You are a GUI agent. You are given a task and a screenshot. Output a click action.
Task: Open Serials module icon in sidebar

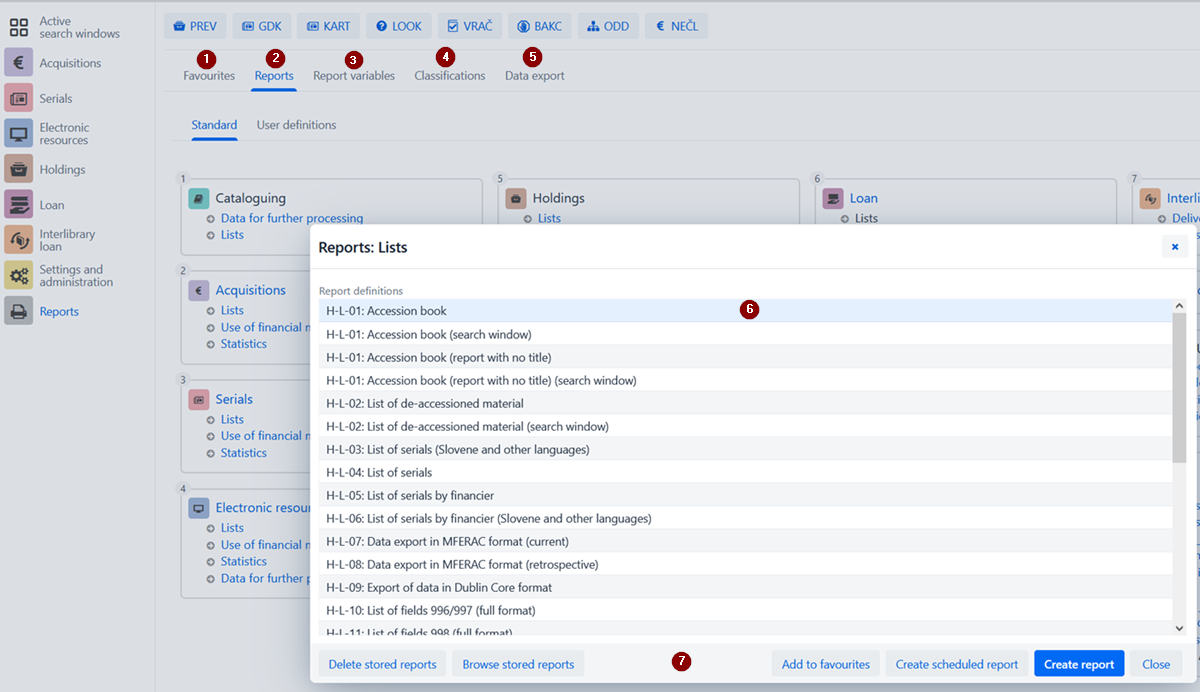point(18,98)
